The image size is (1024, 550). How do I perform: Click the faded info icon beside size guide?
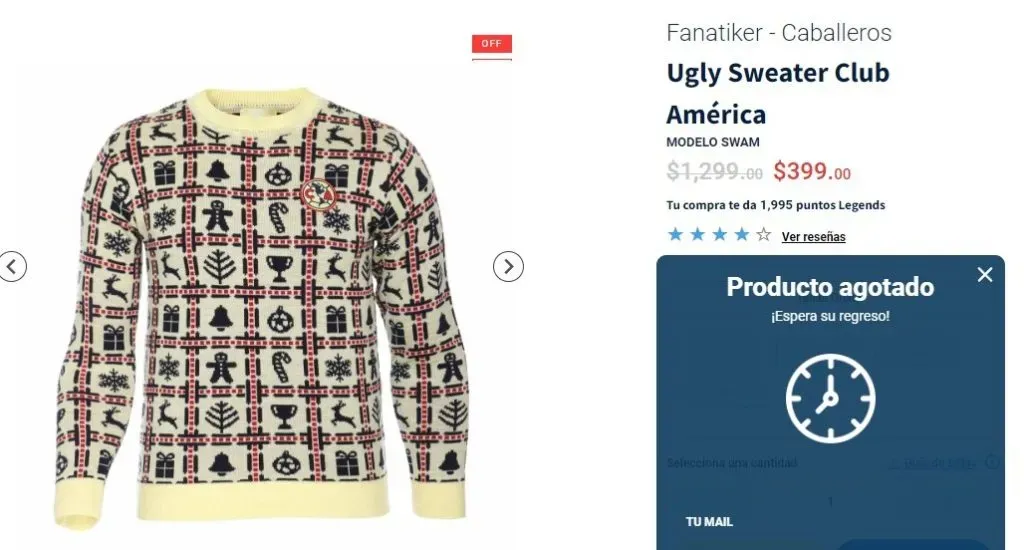tap(992, 462)
